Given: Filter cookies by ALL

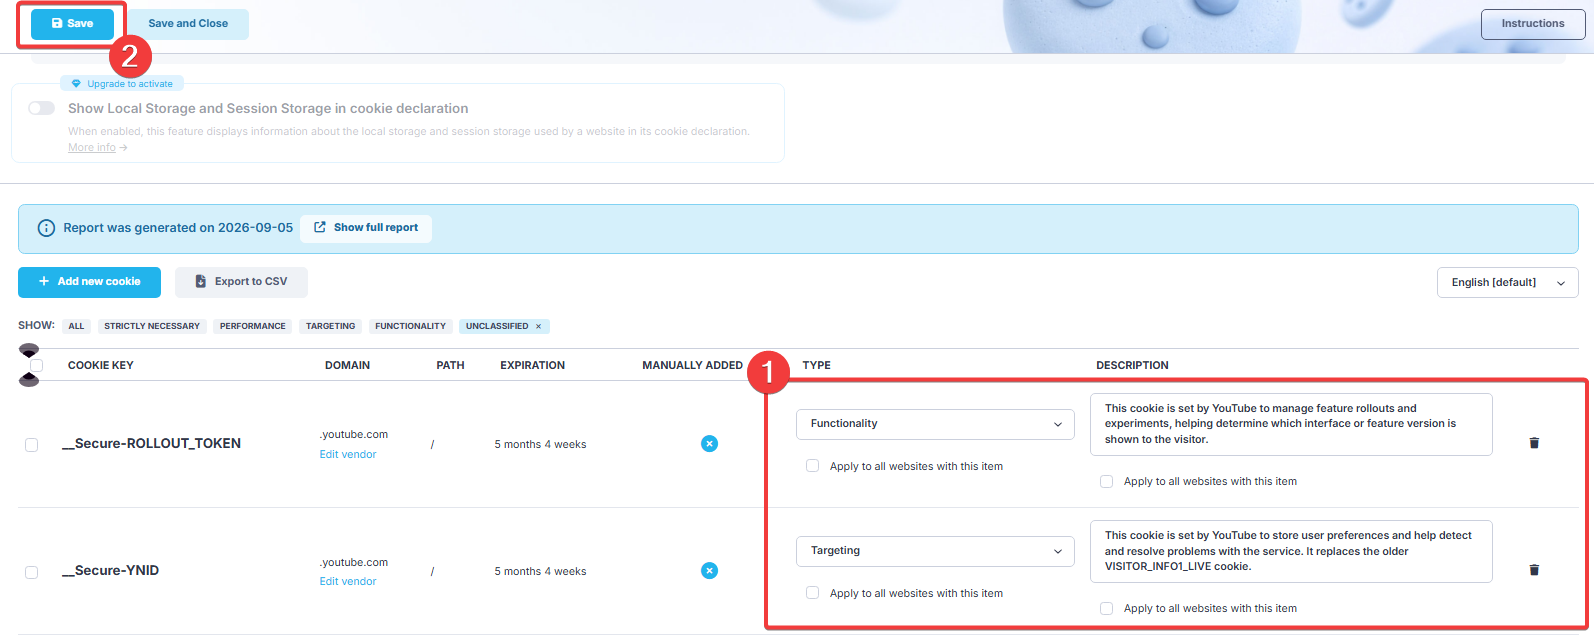Looking at the screenshot, I should coord(76,326).
